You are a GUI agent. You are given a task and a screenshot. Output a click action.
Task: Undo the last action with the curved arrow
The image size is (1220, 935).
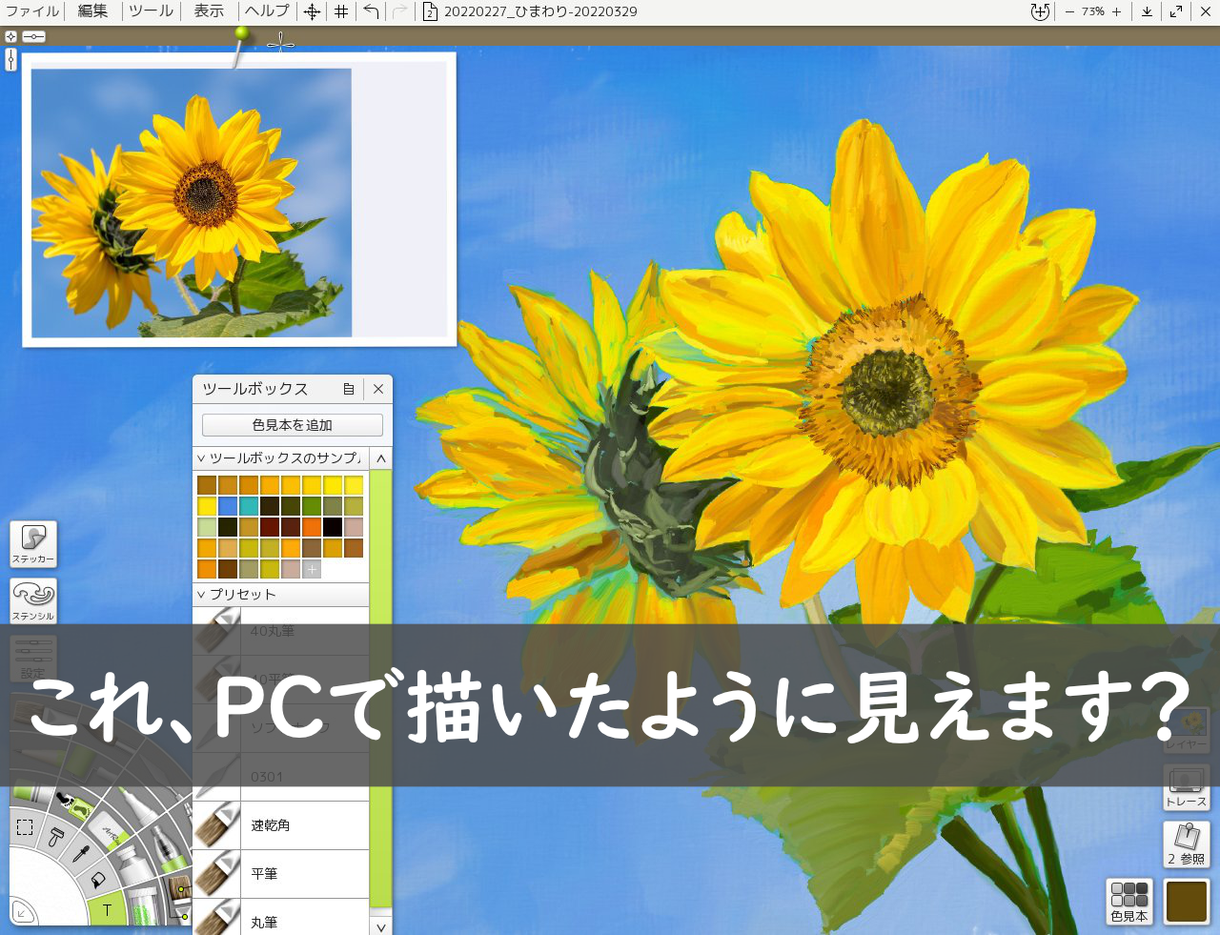pyautogui.click(x=371, y=12)
